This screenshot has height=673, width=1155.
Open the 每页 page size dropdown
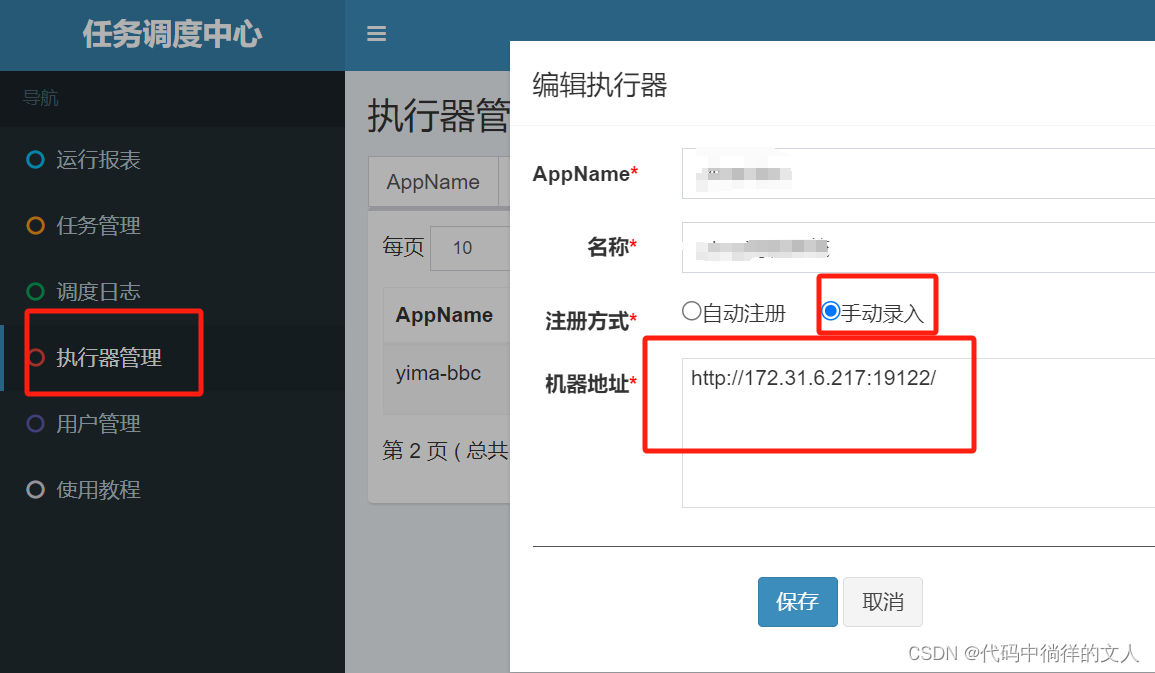(470, 248)
